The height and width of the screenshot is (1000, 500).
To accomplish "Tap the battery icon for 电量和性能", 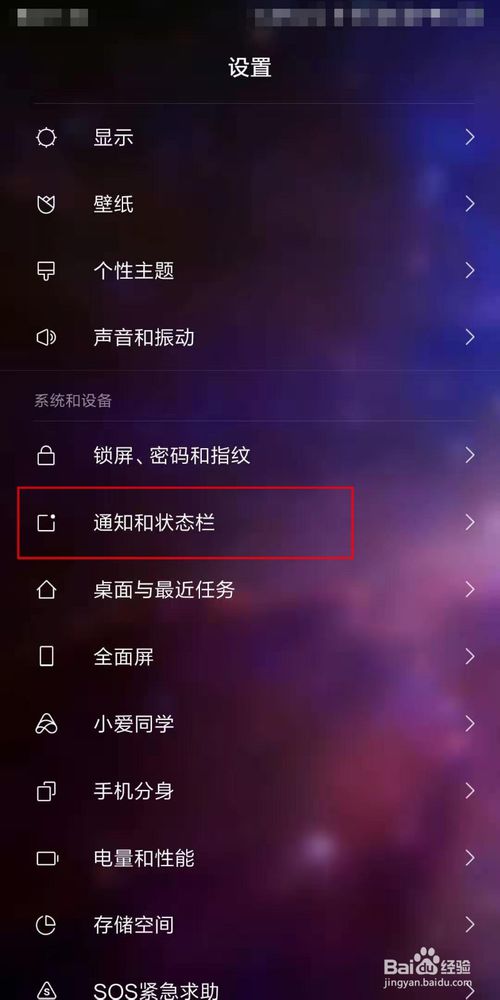I will [47, 858].
